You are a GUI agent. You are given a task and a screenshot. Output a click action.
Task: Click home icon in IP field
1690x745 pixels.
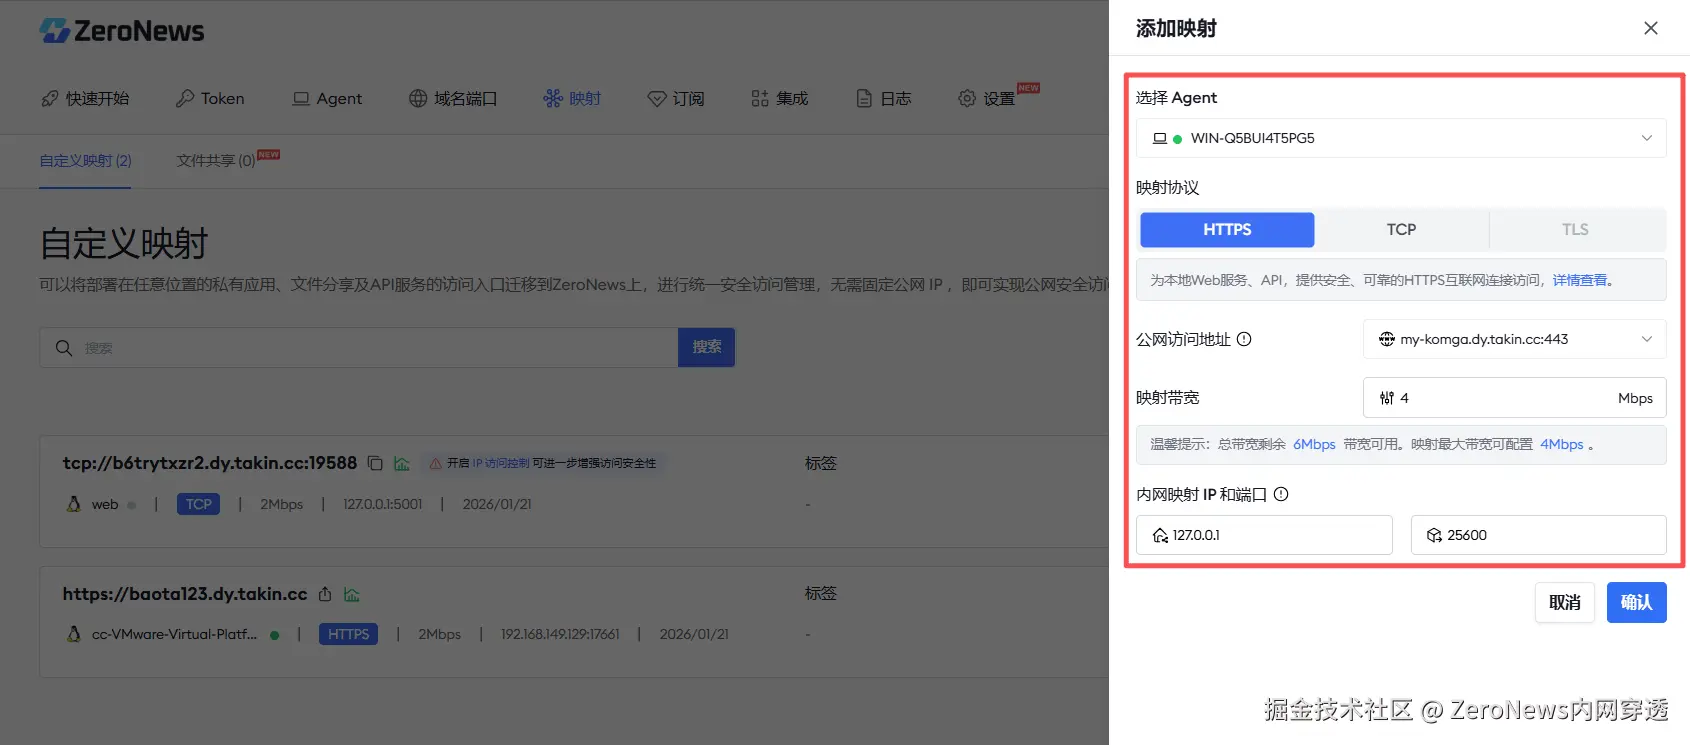coord(1160,535)
